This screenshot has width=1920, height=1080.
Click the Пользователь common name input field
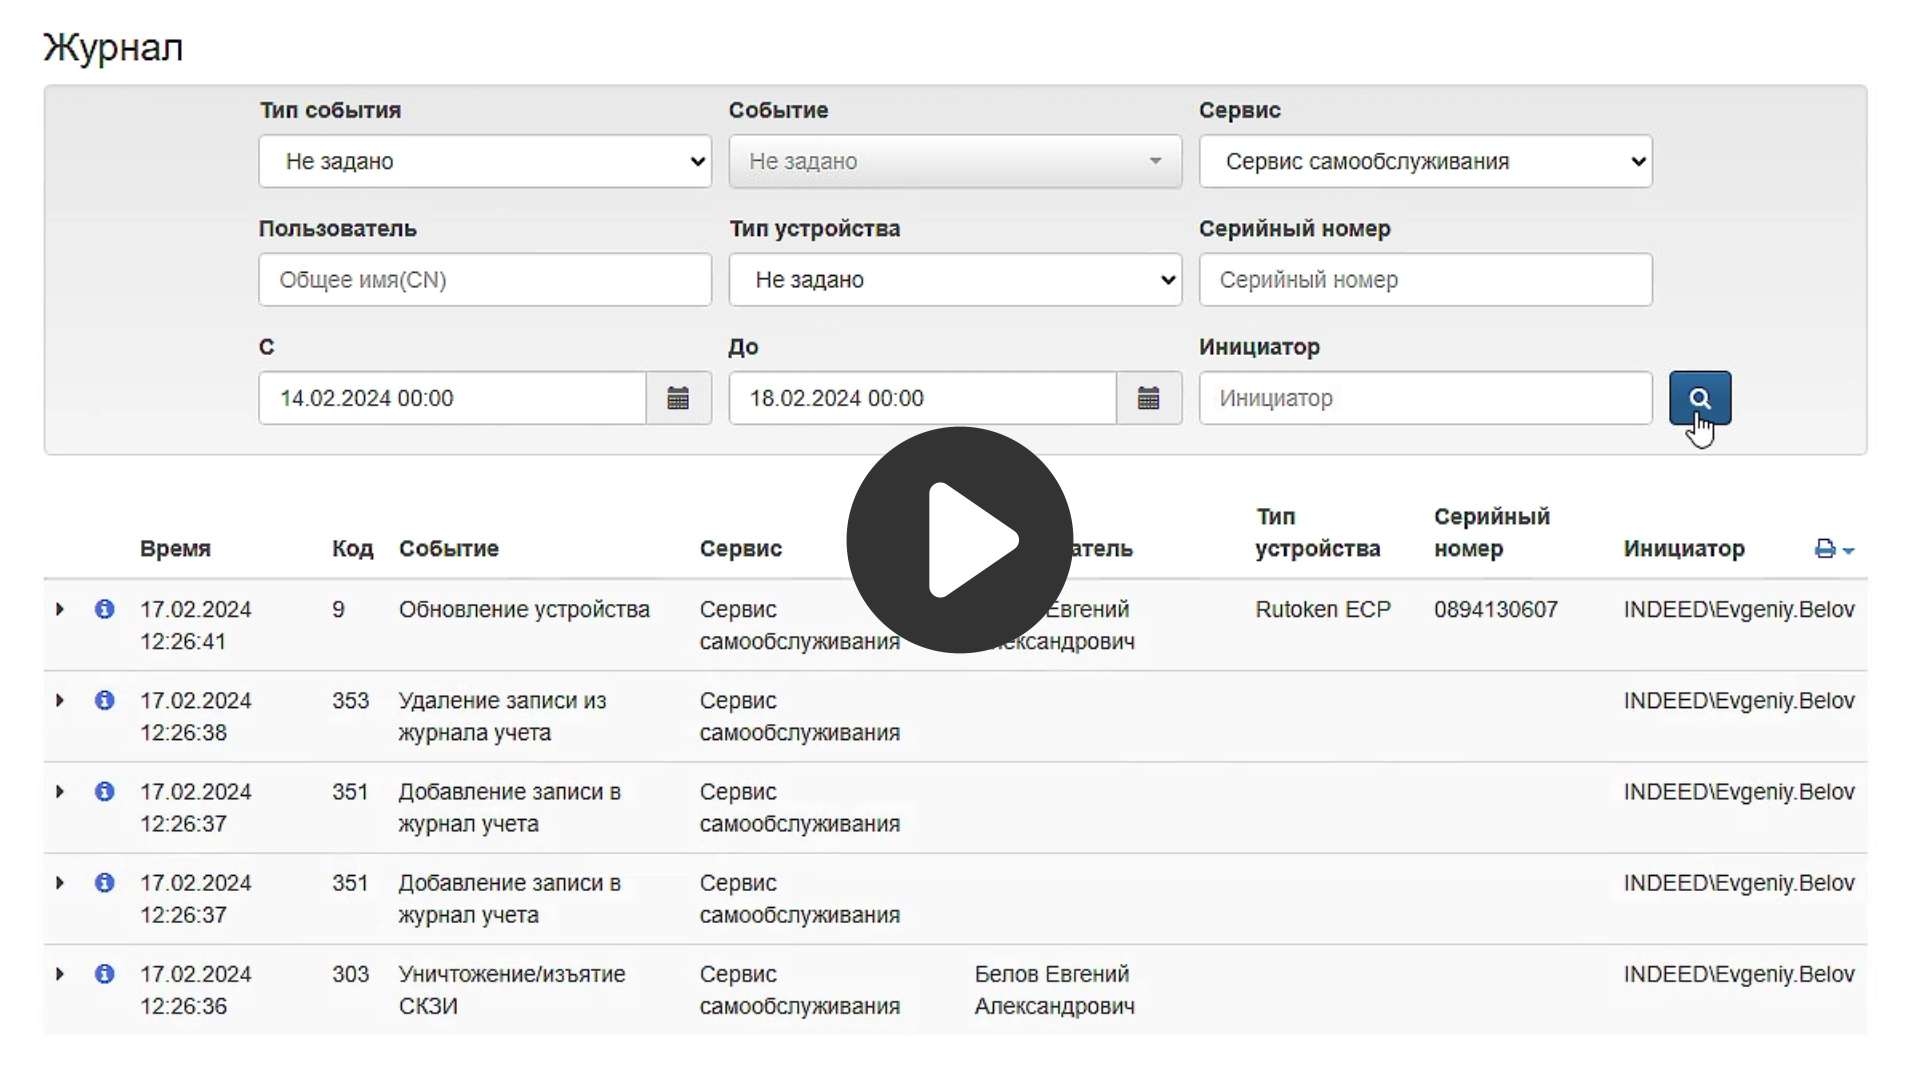[485, 280]
